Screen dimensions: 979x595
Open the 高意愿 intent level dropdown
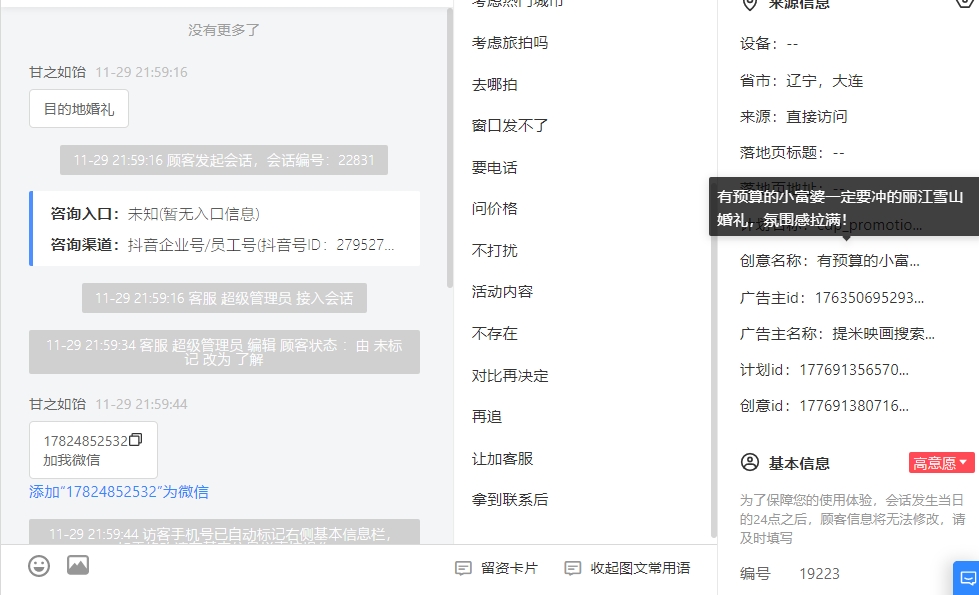pyautogui.click(x=941, y=463)
